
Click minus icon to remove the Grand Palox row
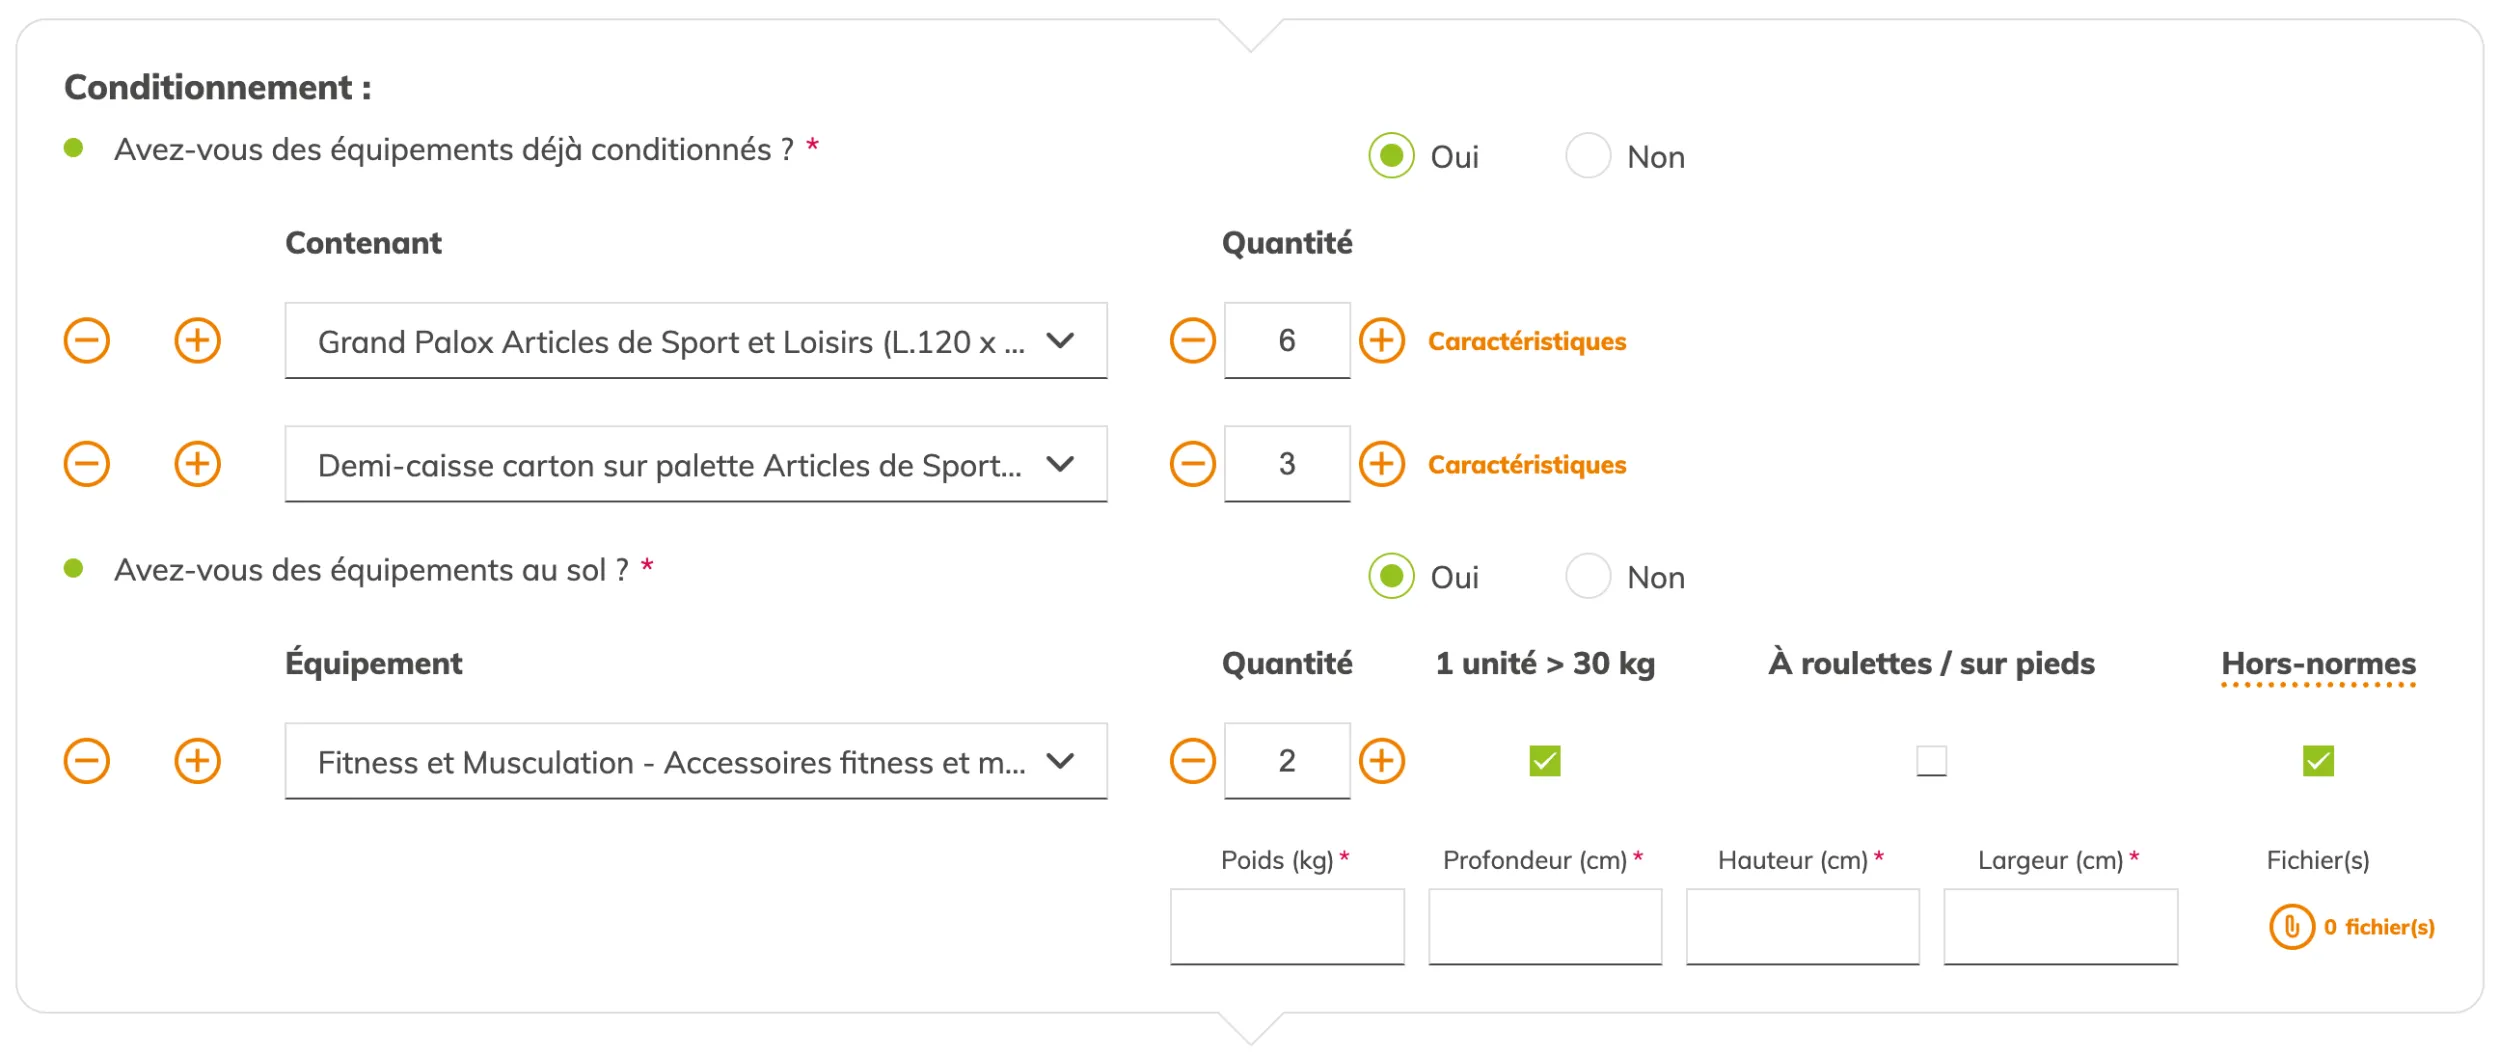86,340
